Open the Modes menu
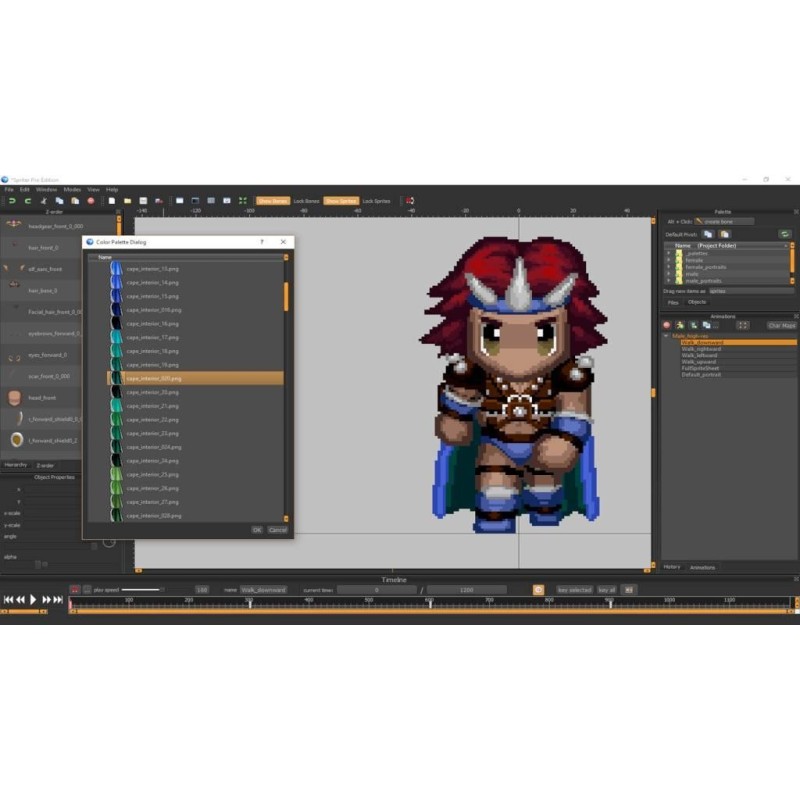Image resolution: width=800 pixels, height=800 pixels. coord(72,189)
